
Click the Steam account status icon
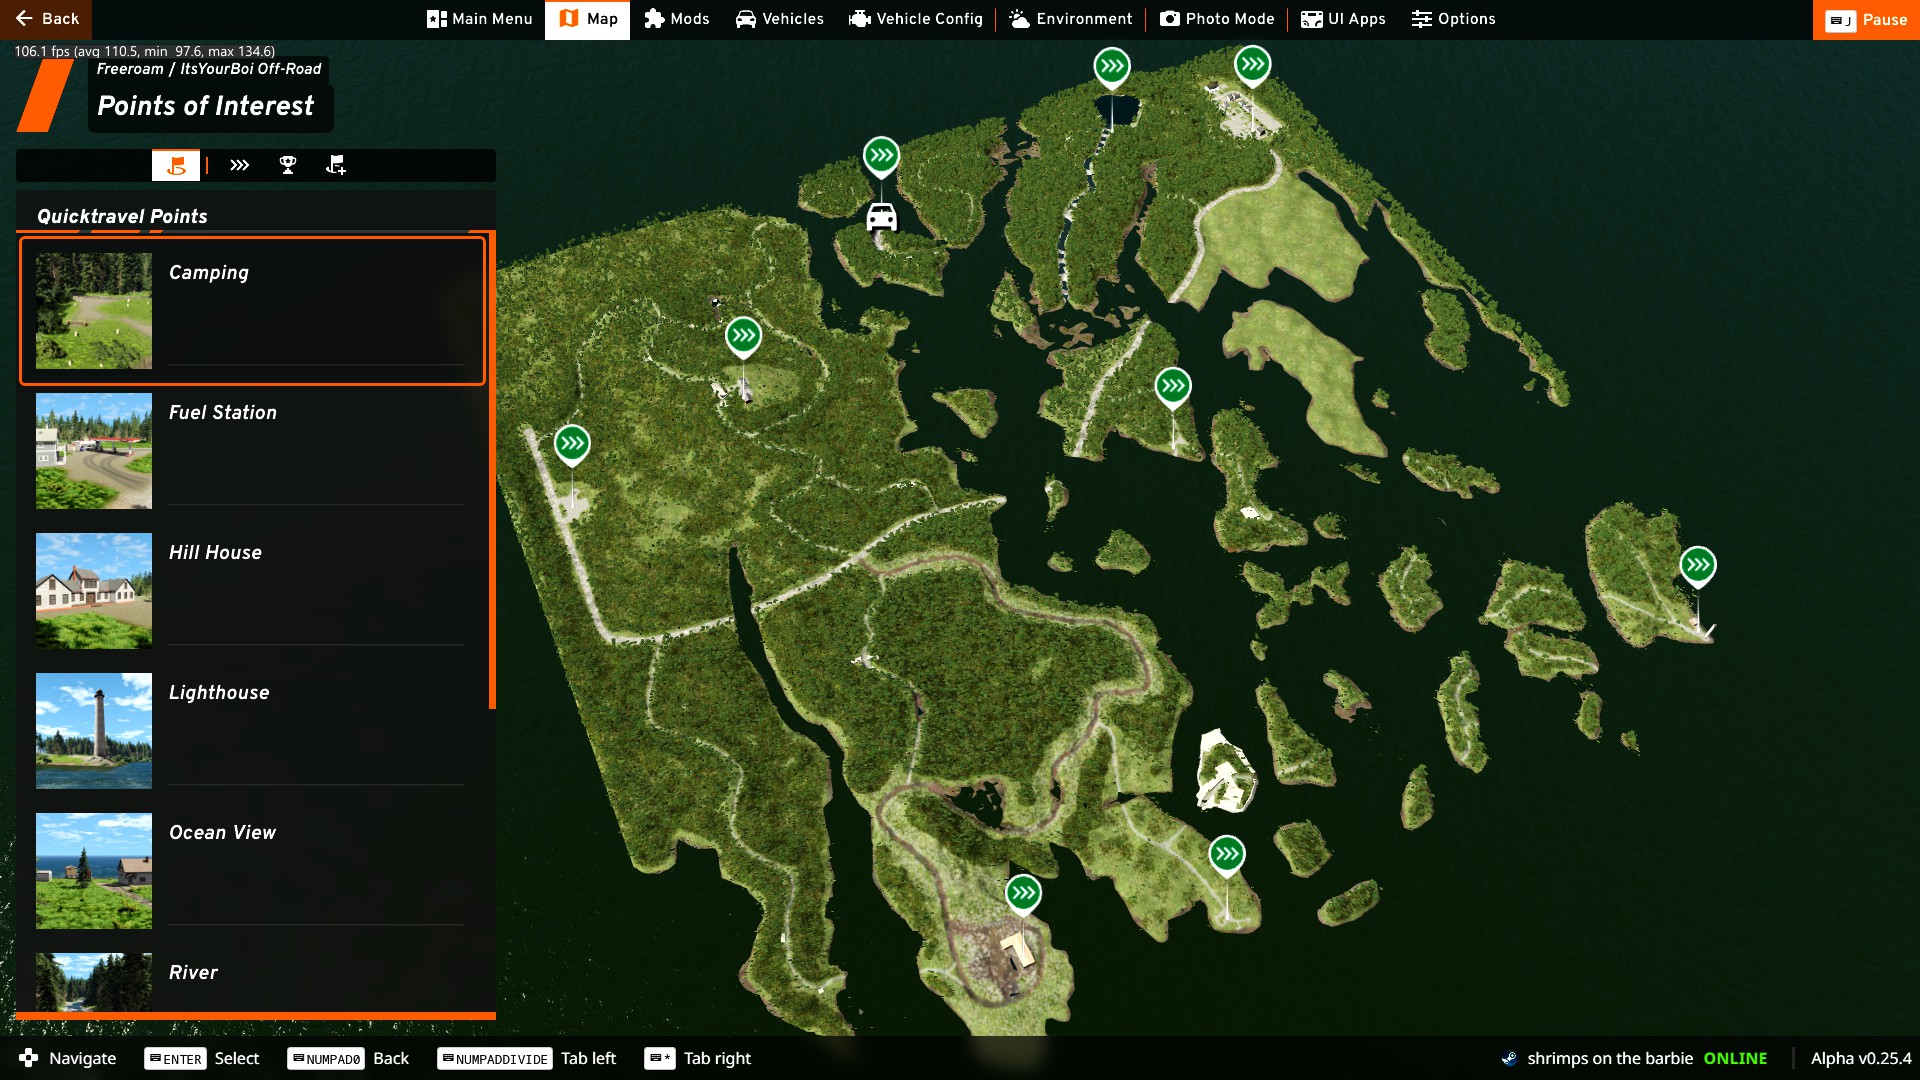click(x=1509, y=1058)
